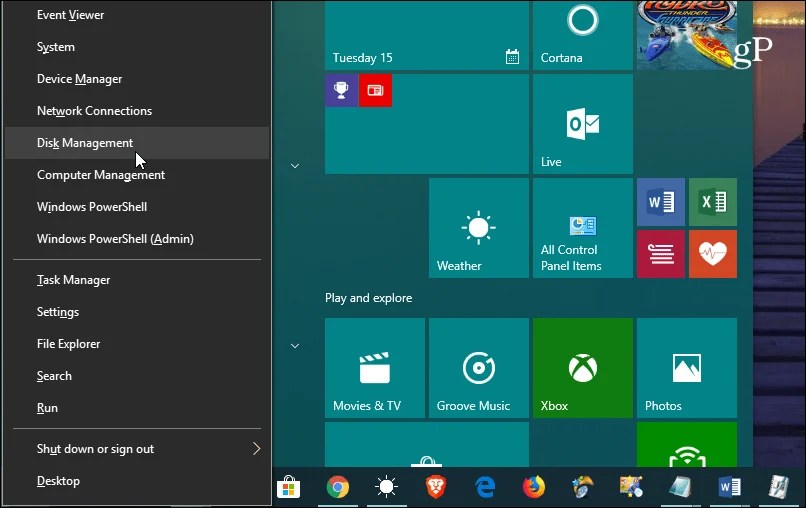Click the purple trophy tile

pos(341,90)
